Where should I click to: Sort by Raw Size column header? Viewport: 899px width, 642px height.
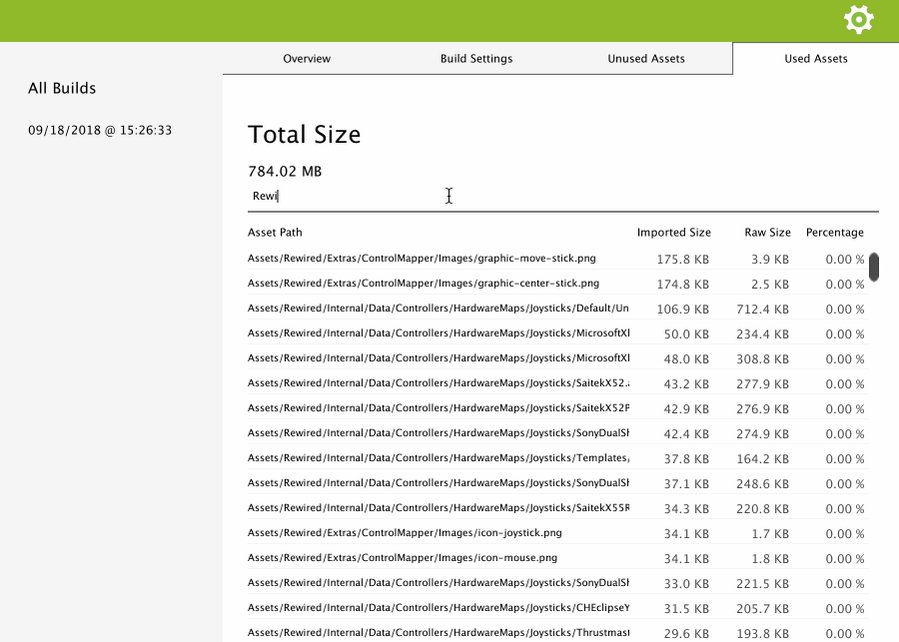[767, 232]
